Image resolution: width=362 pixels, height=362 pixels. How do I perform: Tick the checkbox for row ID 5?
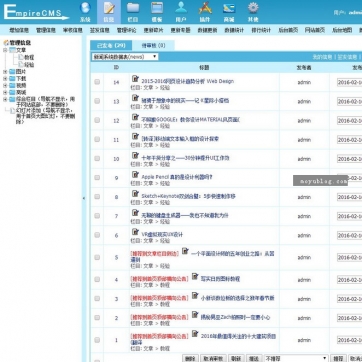coord(97,257)
